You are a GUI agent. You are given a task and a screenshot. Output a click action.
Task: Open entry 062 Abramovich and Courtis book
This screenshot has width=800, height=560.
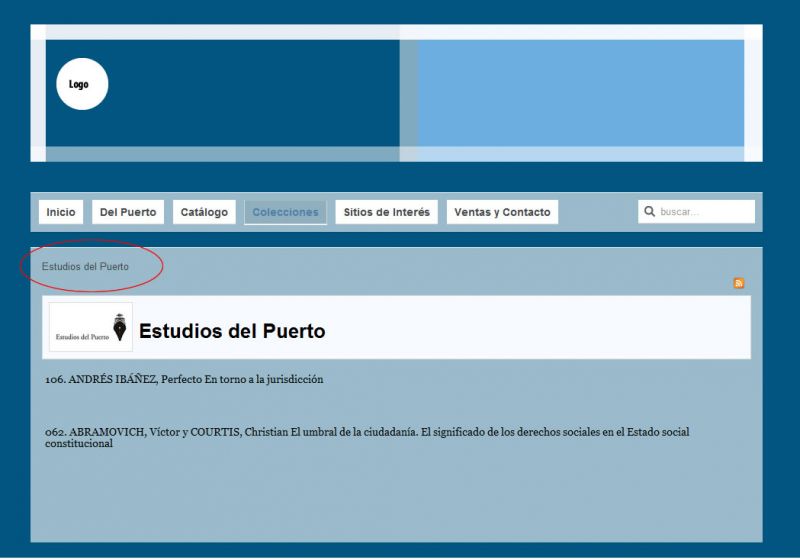[x=367, y=438]
